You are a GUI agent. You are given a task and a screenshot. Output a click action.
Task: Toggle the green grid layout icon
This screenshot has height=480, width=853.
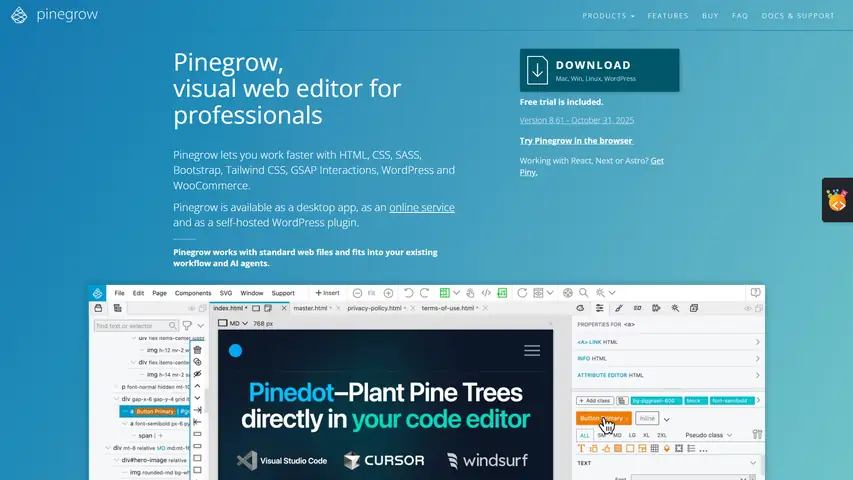444,293
